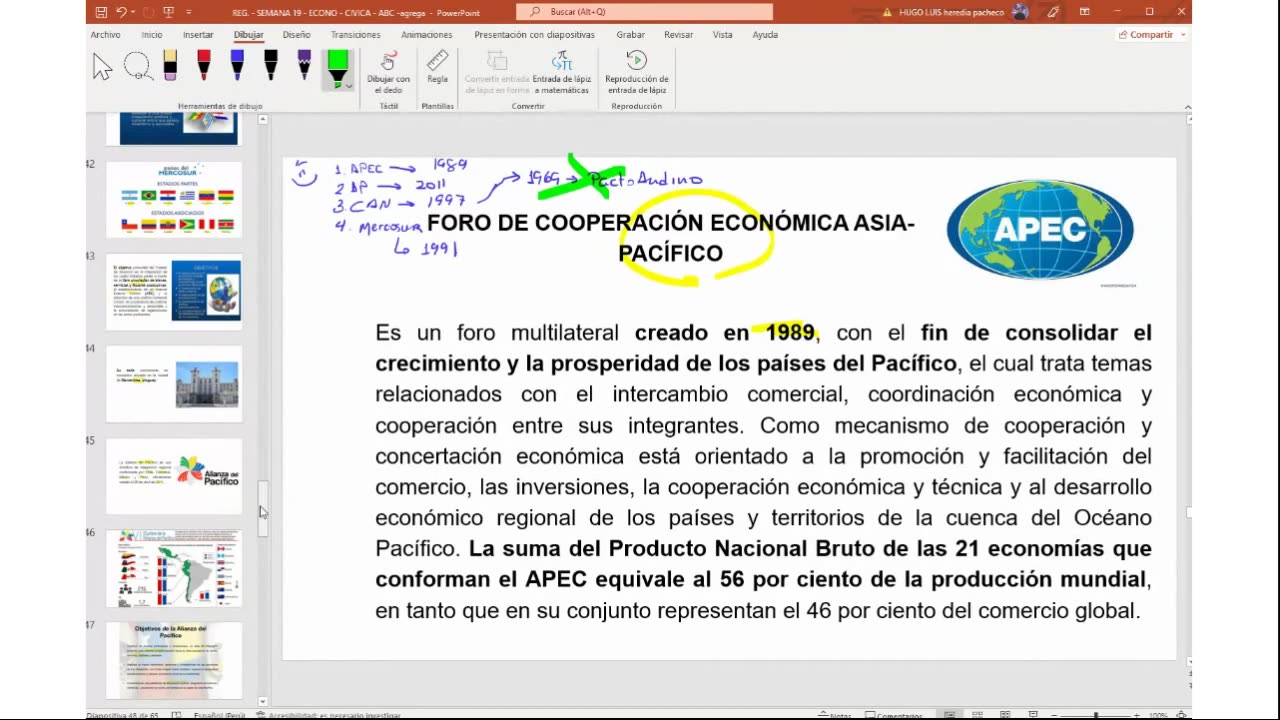Open the Transiciones tab
The image size is (1280, 720).
[356, 34]
